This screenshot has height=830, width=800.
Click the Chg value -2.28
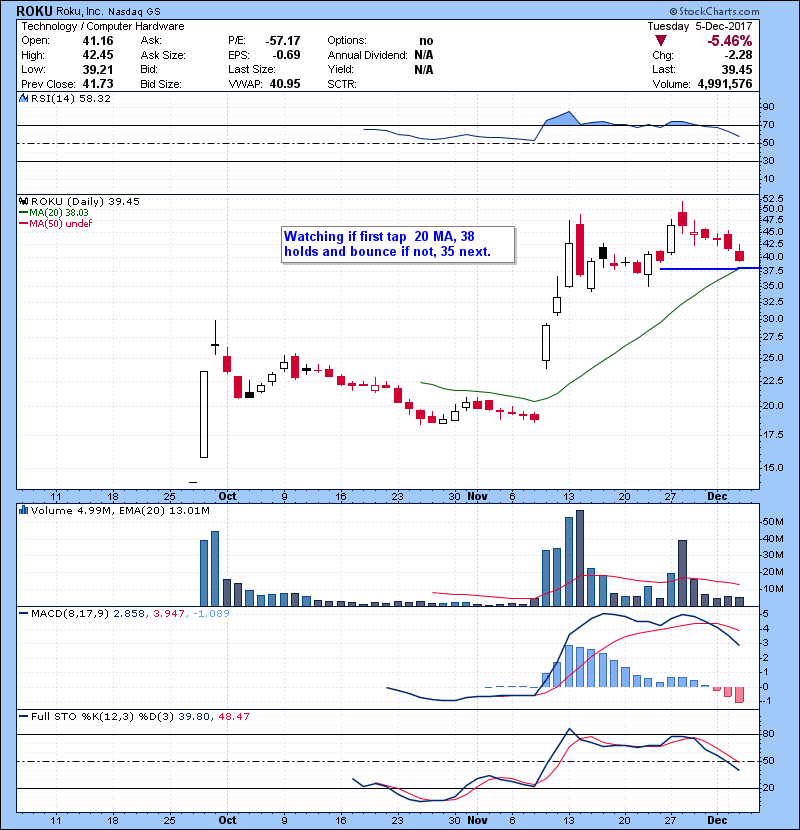[738, 55]
